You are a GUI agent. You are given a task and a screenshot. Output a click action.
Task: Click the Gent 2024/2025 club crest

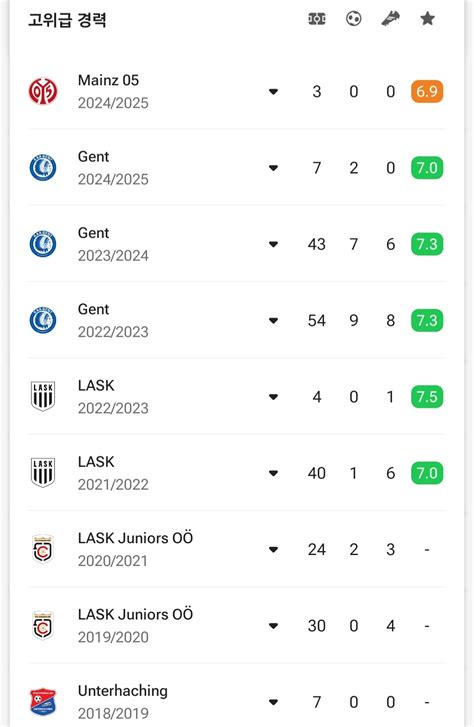pyautogui.click(x=43, y=167)
